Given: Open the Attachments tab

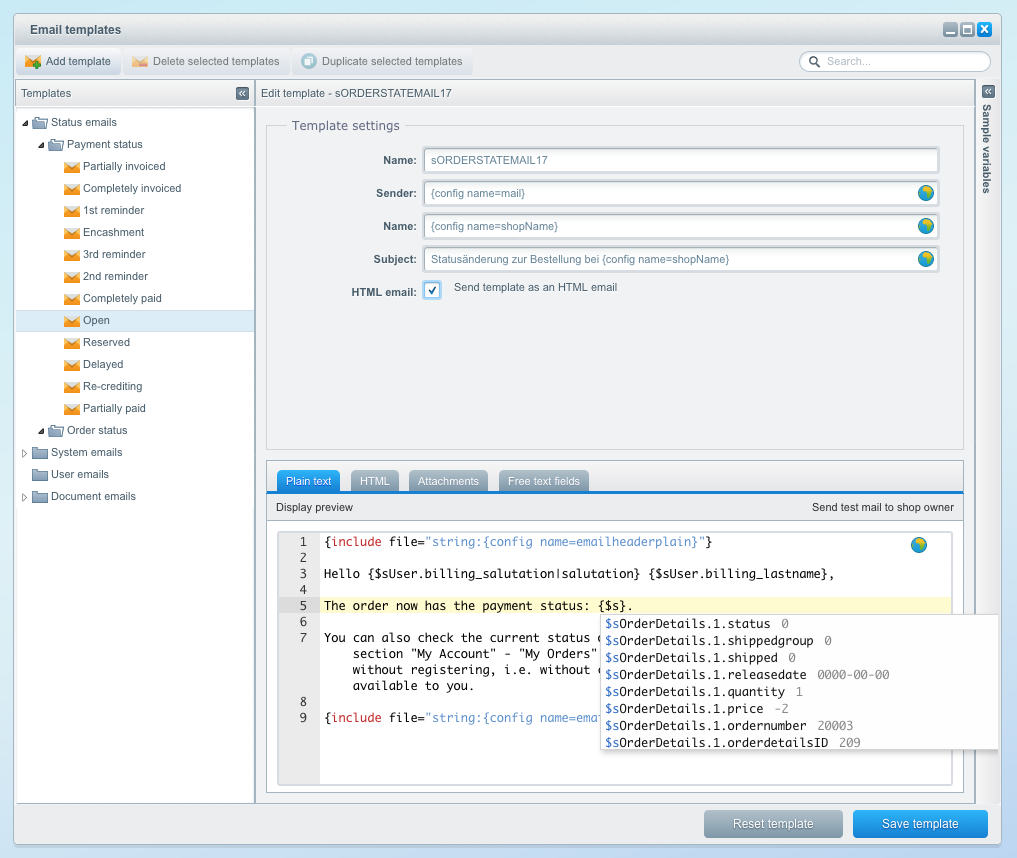Looking at the screenshot, I should tap(448, 481).
